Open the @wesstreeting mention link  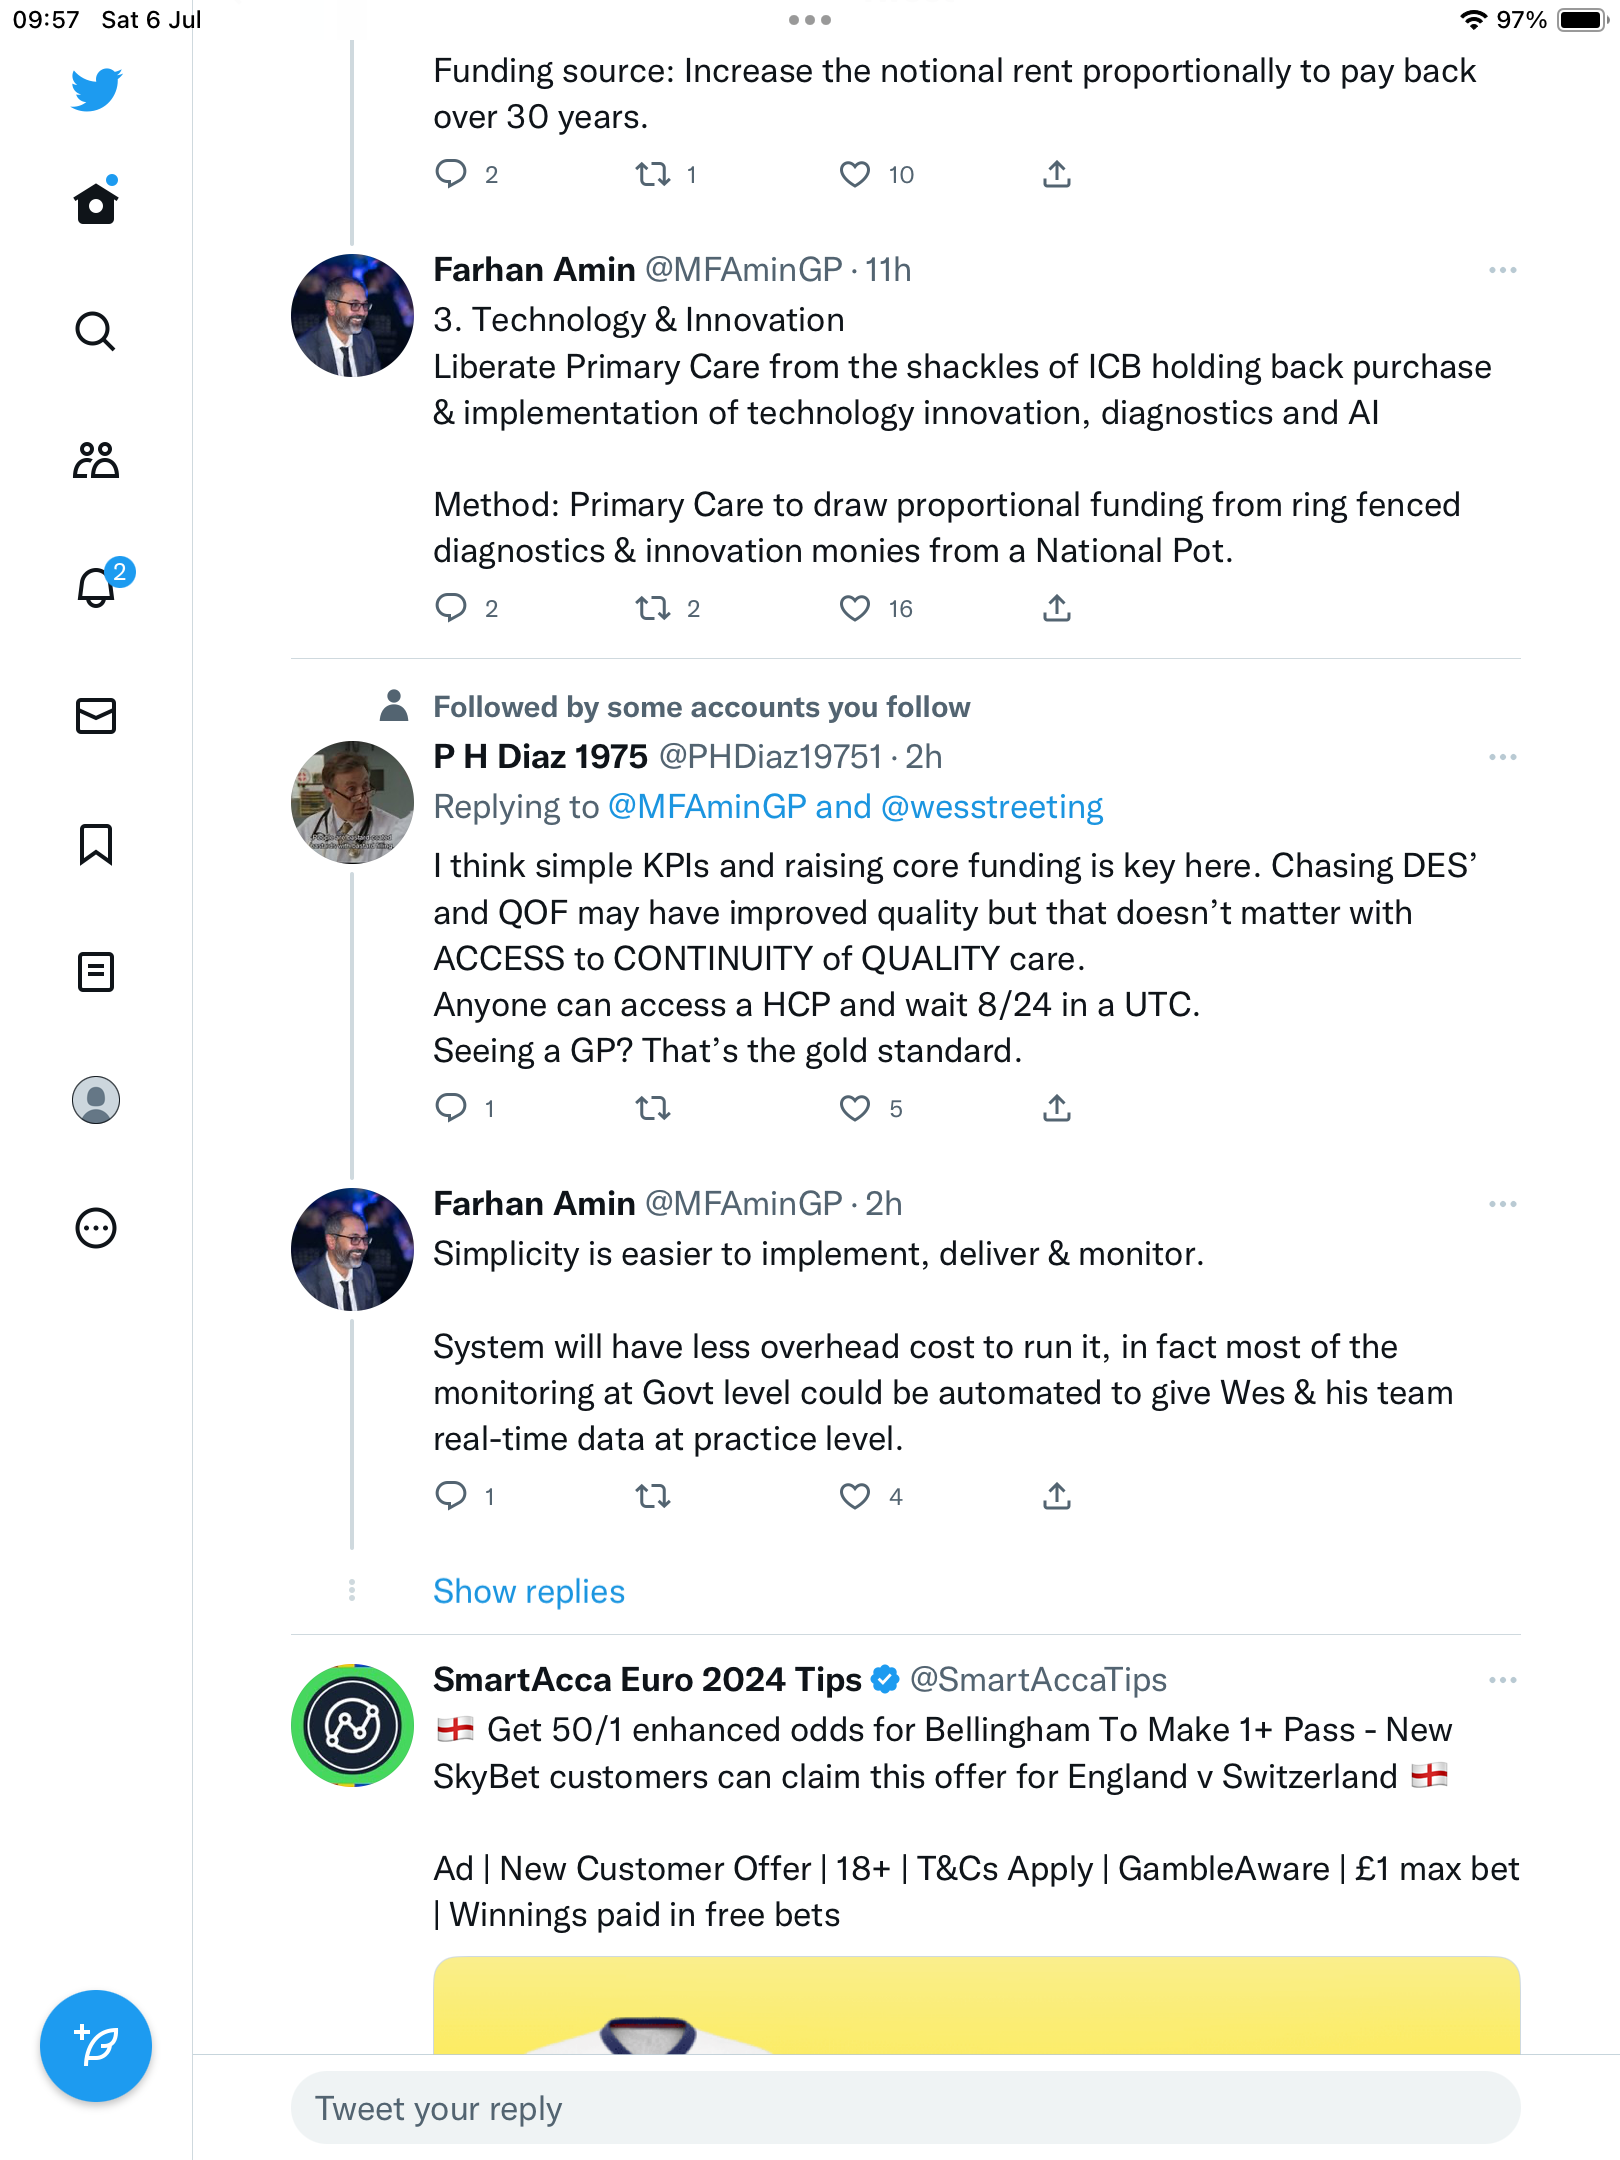pyautogui.click(x=992, y=807)
